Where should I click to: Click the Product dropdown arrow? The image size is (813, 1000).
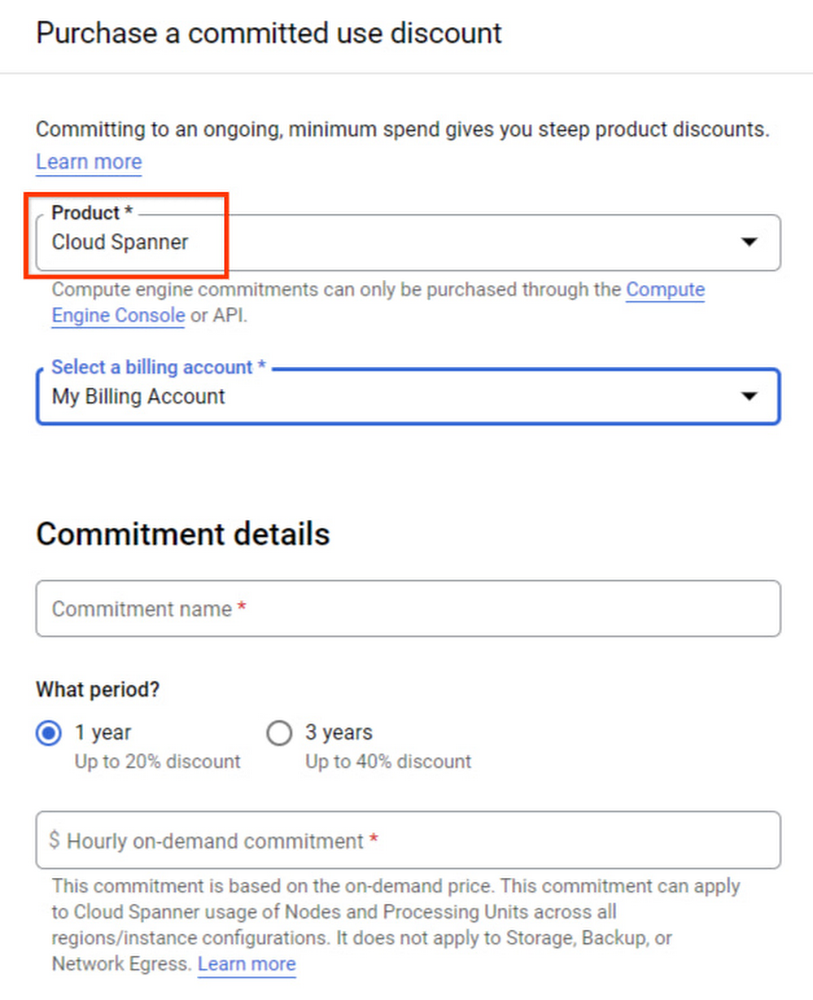click(748, 242)
